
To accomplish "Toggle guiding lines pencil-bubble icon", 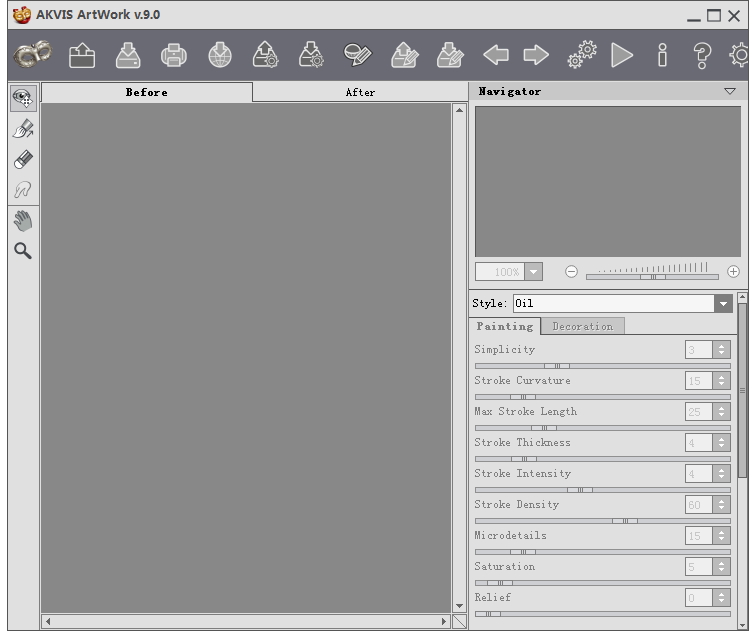I will (x=357, y=55).
